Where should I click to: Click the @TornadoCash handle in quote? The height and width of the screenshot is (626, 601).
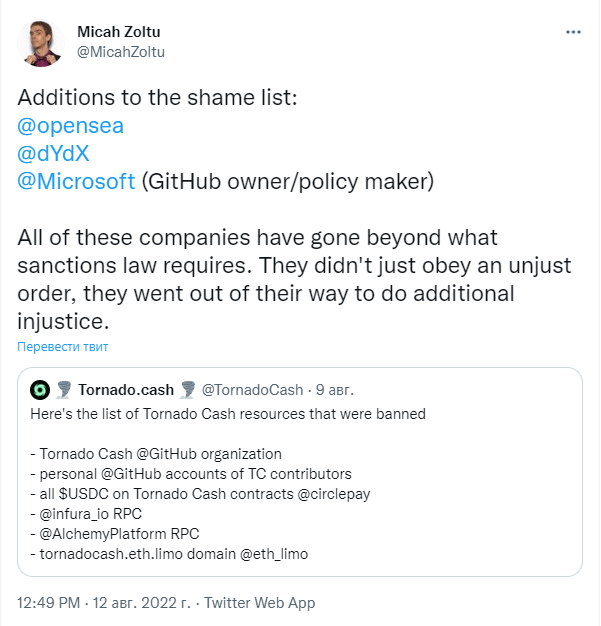click(253, 389)
